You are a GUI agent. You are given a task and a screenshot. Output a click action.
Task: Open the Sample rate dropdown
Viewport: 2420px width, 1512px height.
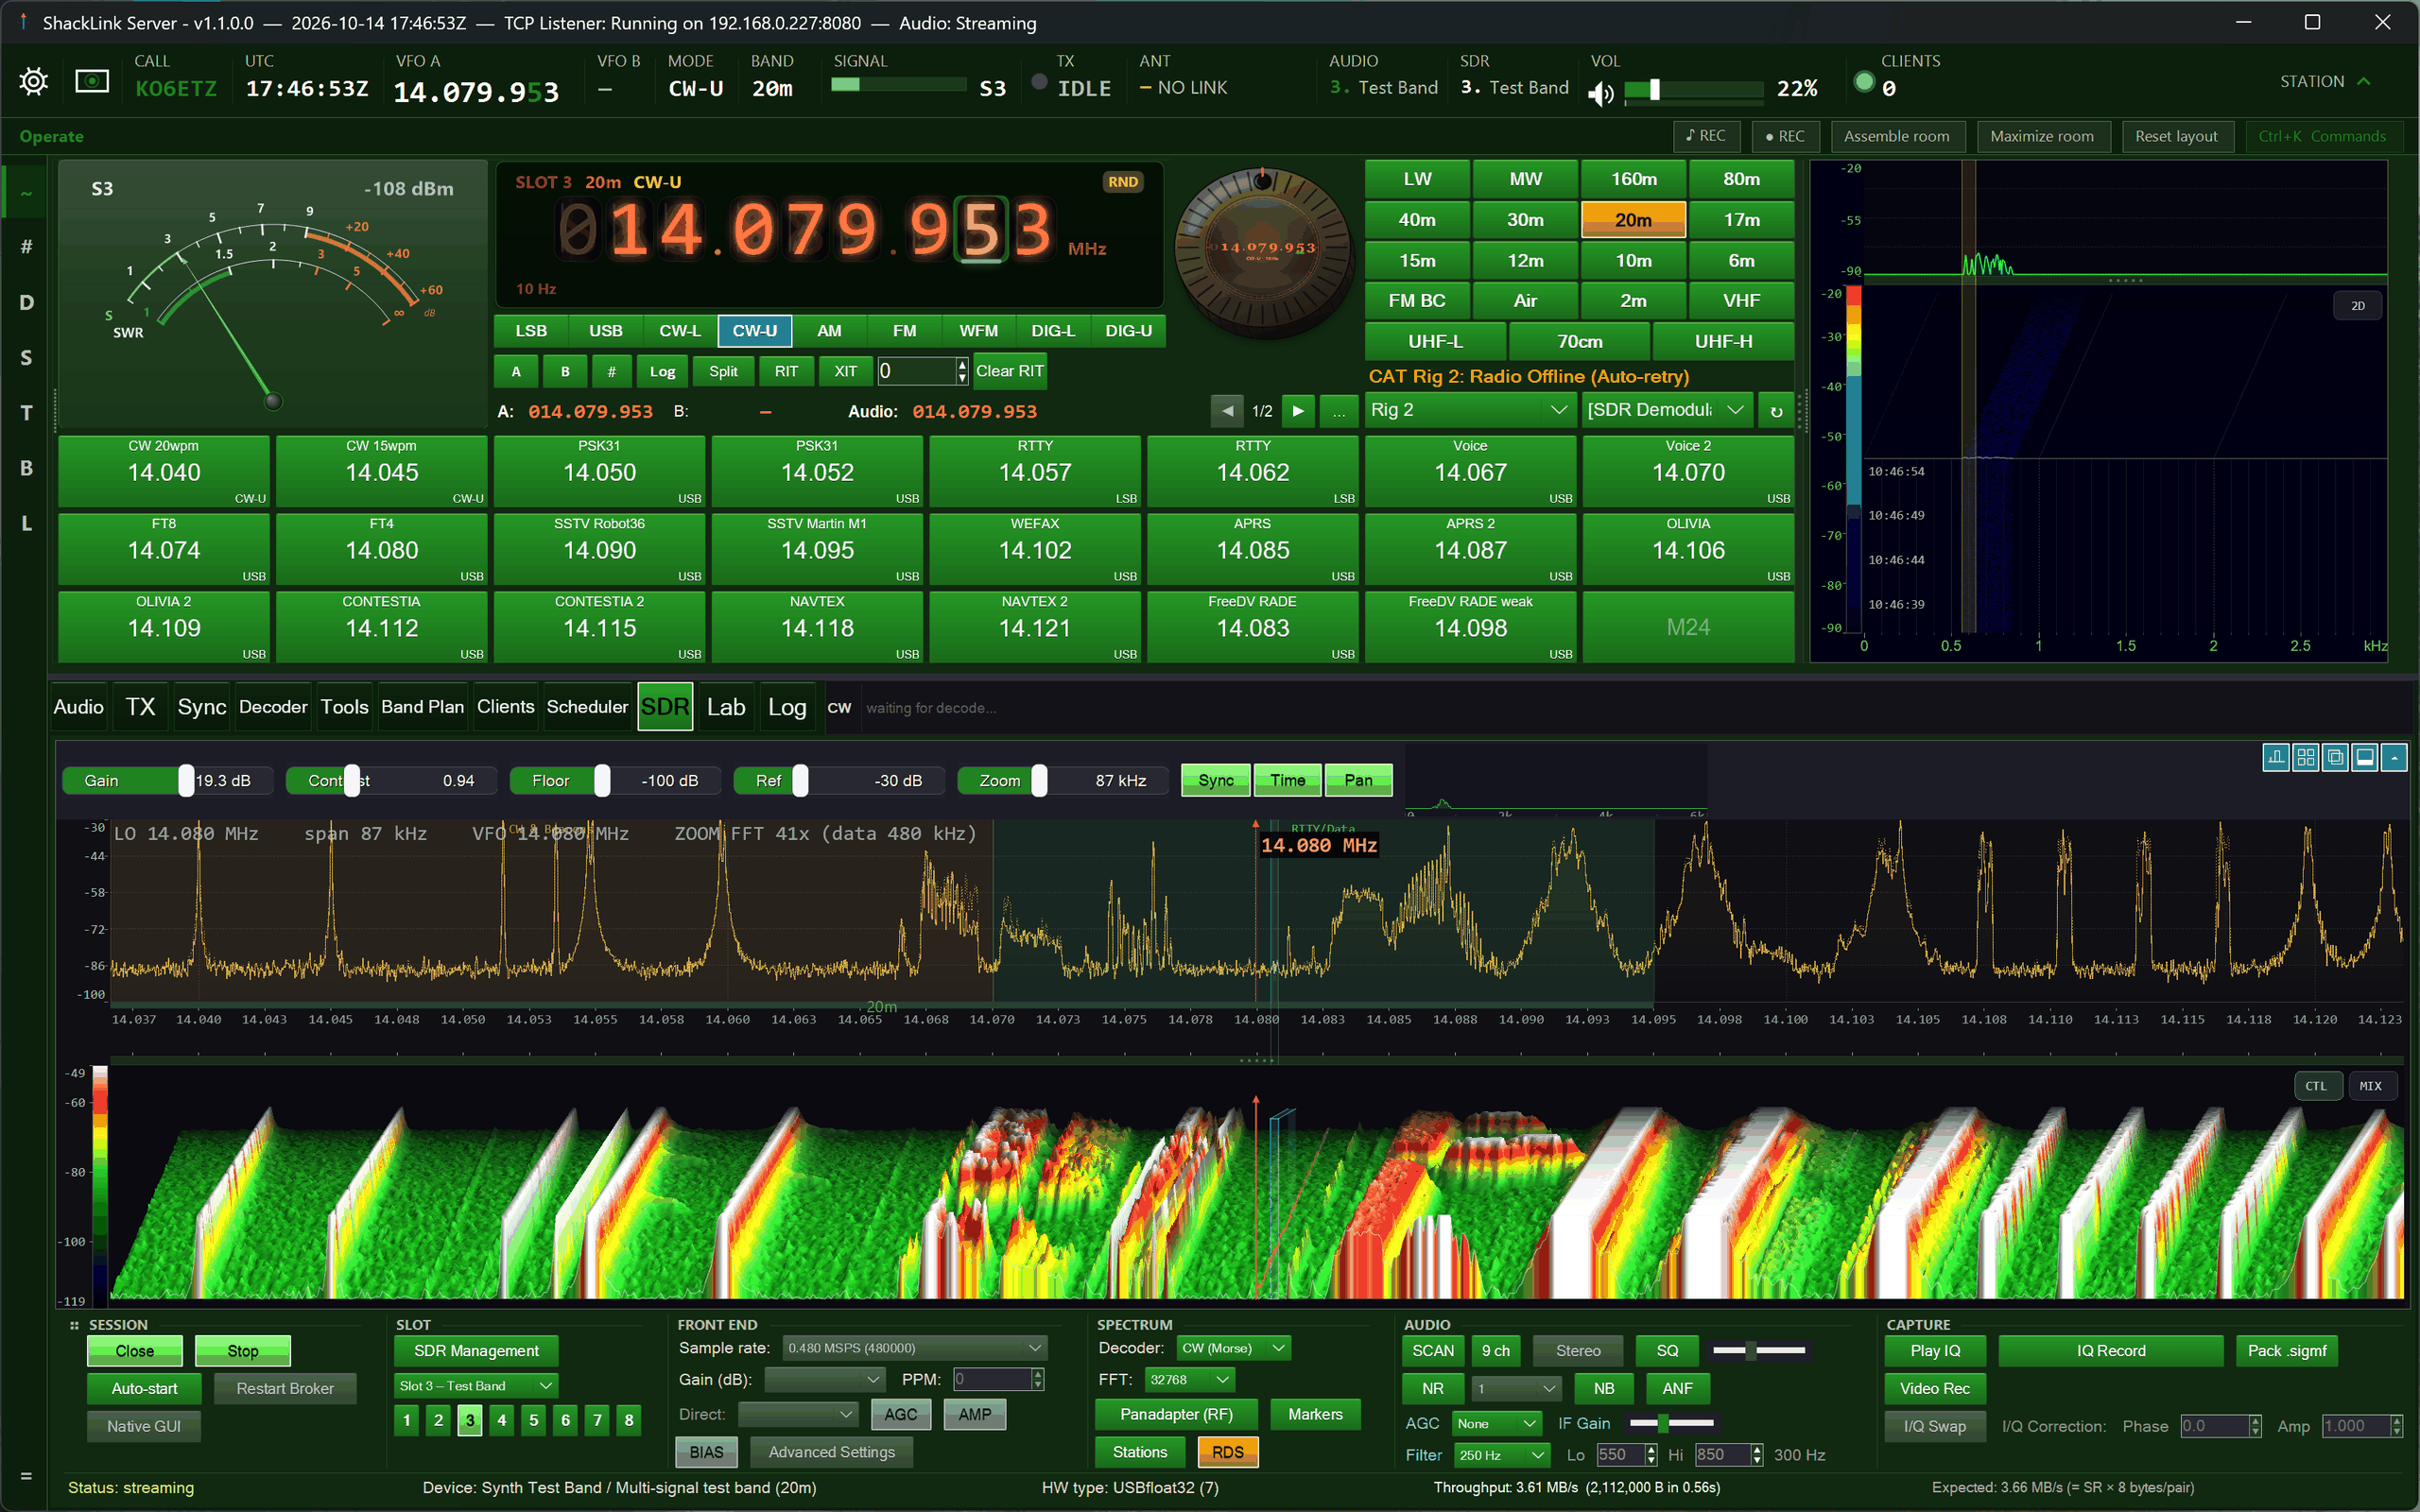[914, 1348]
